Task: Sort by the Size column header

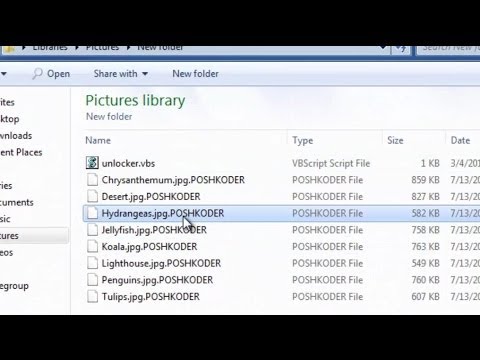Action: tap(395, 140)
